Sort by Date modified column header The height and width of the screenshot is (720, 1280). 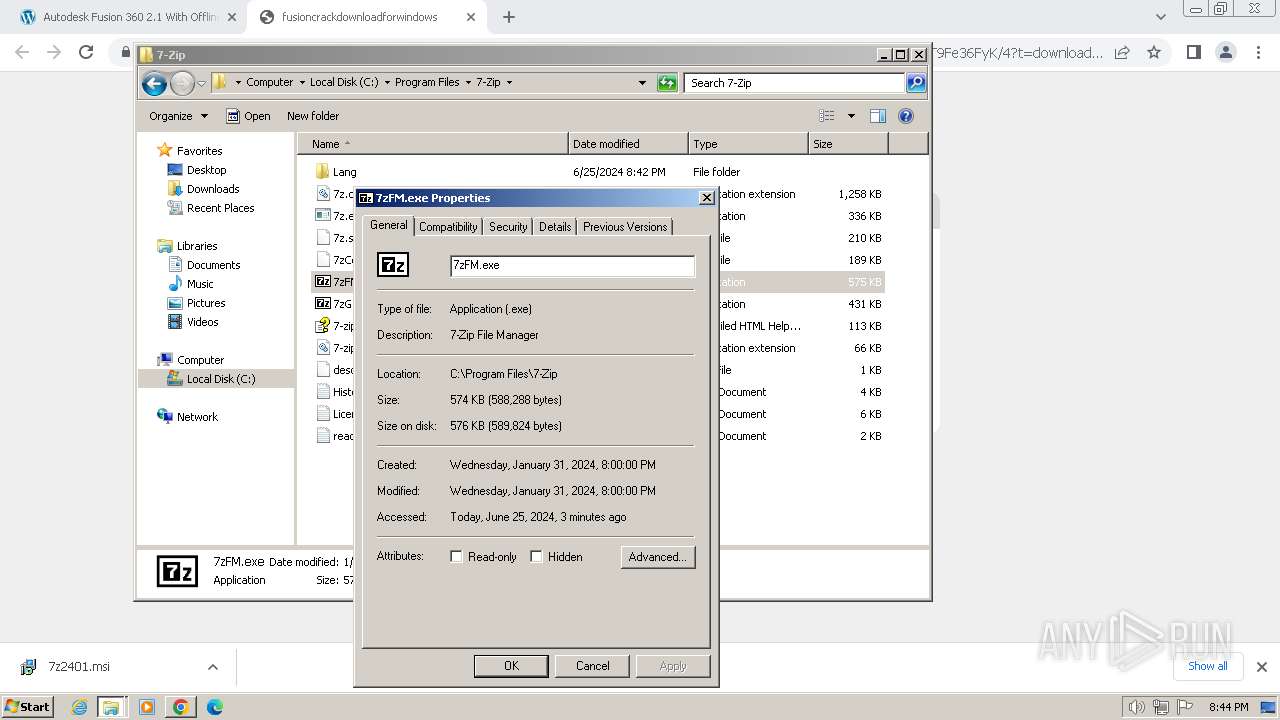(628, 144)
